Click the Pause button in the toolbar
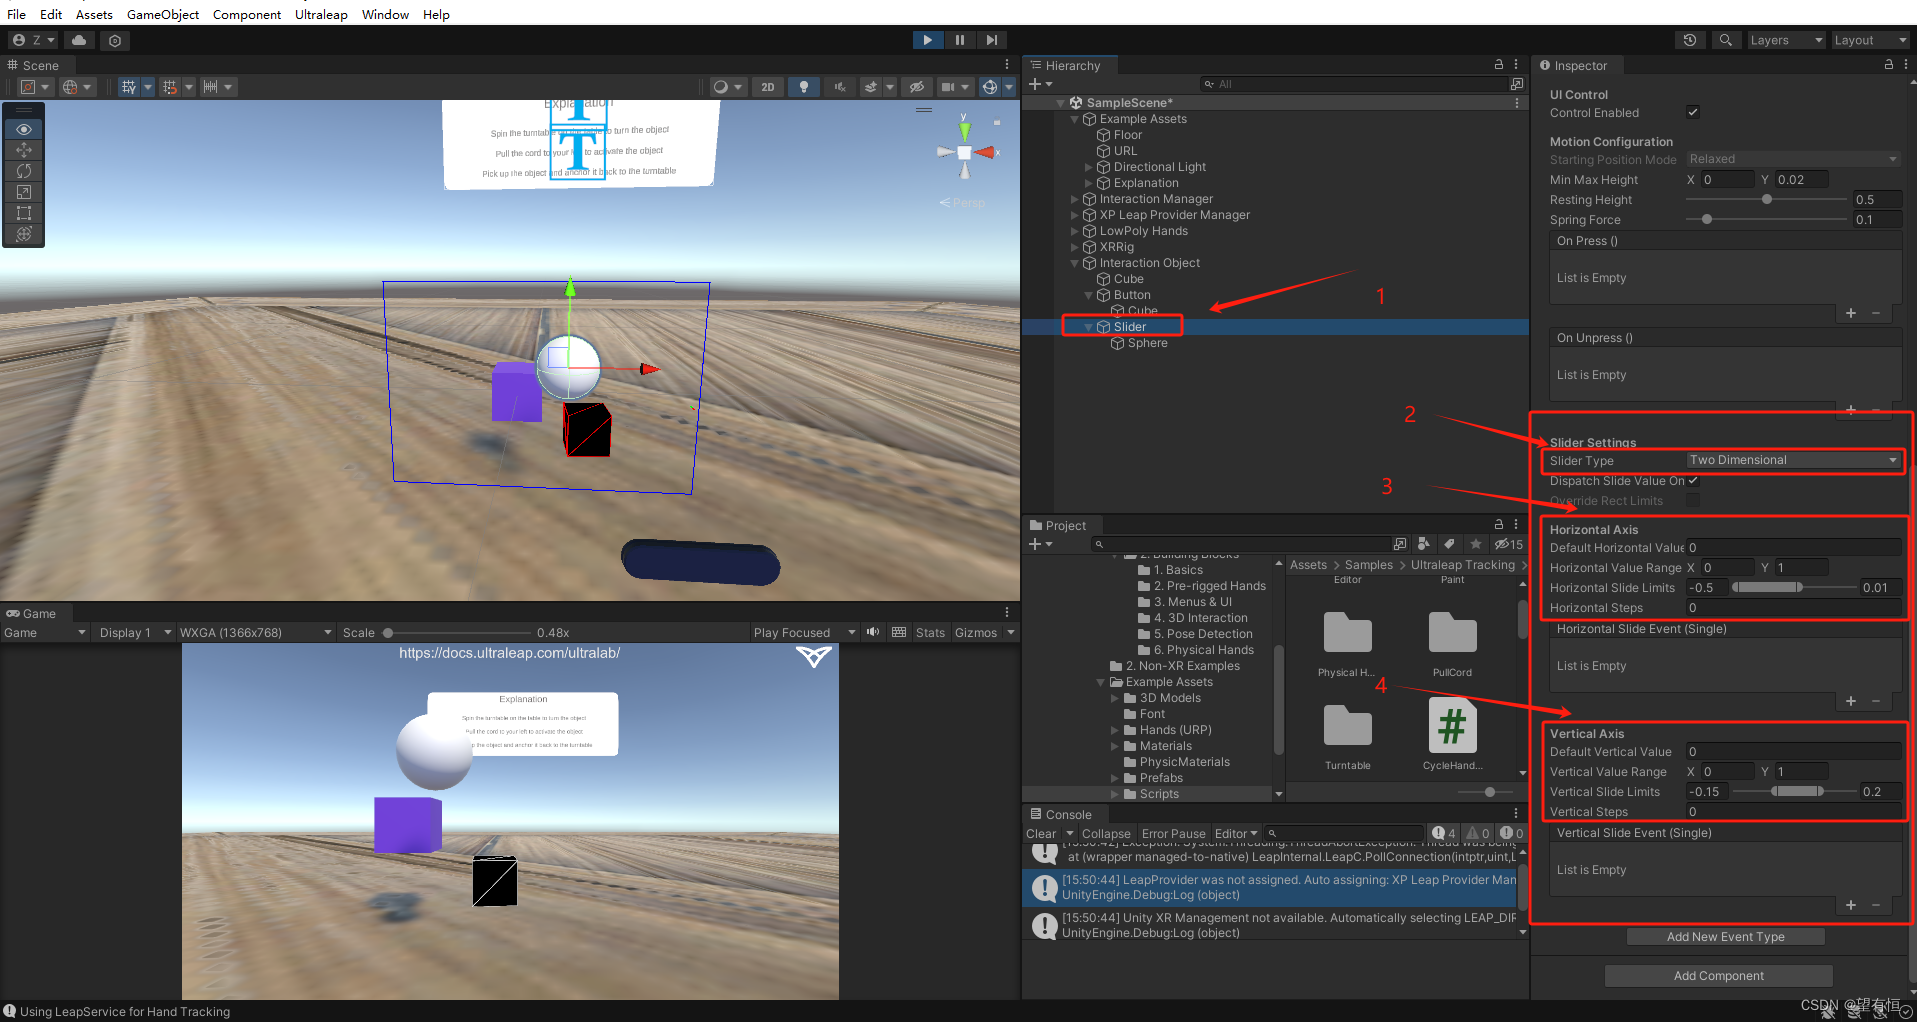The width and height of the screenshot is (1917, 1022). [960, 40]
